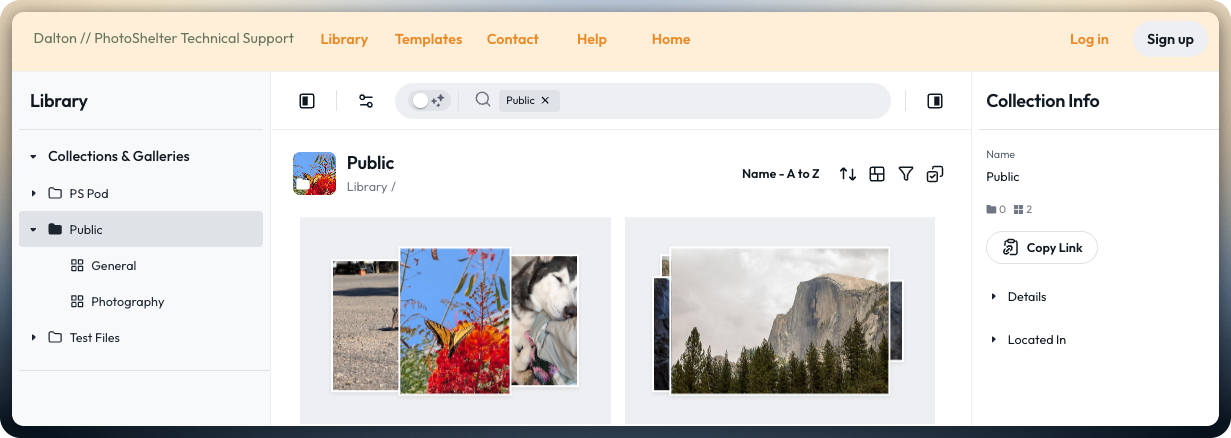Click the select-all checkmark icon
1231x438 pixels.
click(935, 174)
